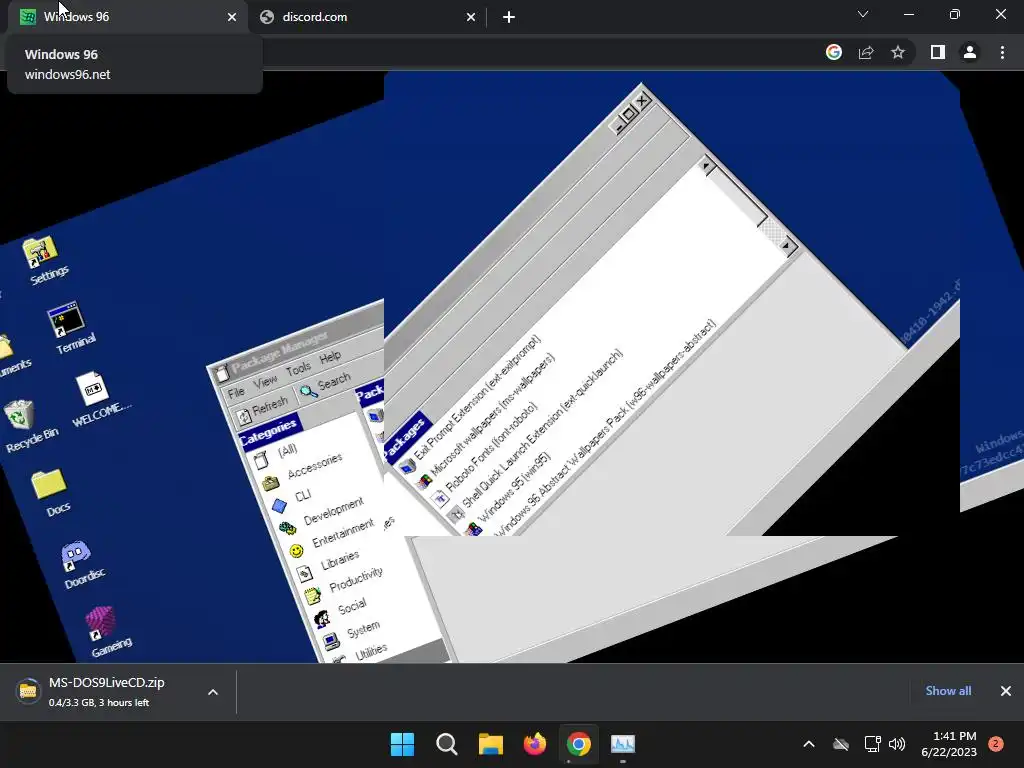Select the System category
This screenshot has height=768, width=1024.
351,635
